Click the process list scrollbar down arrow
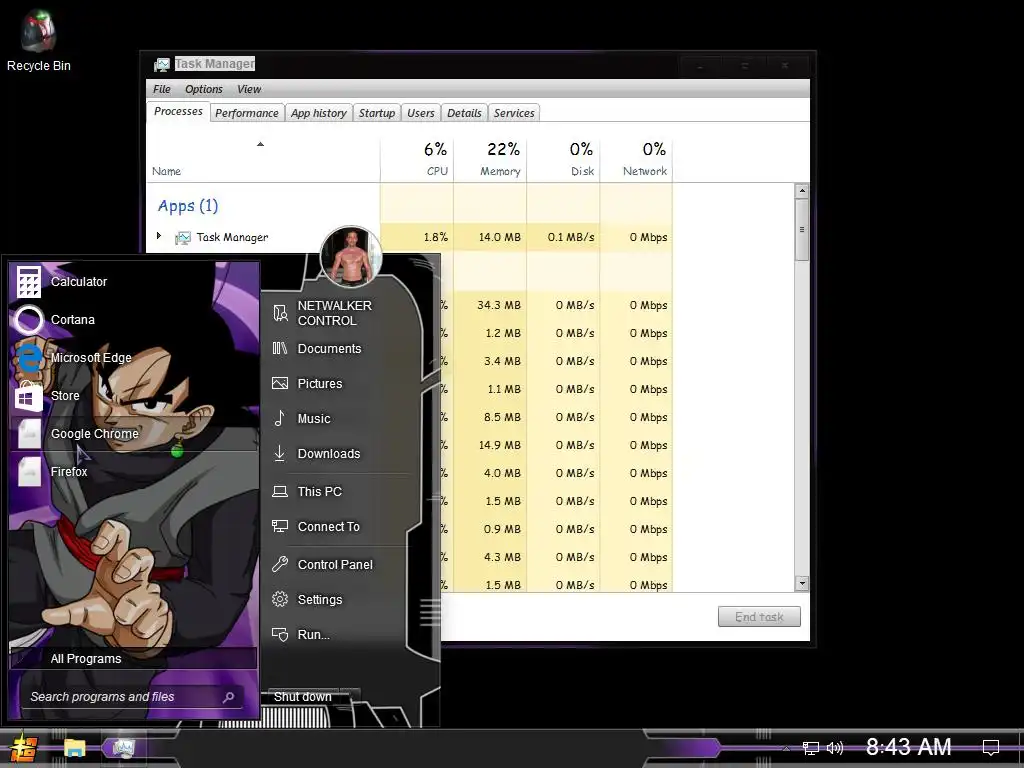 [802, 583]
